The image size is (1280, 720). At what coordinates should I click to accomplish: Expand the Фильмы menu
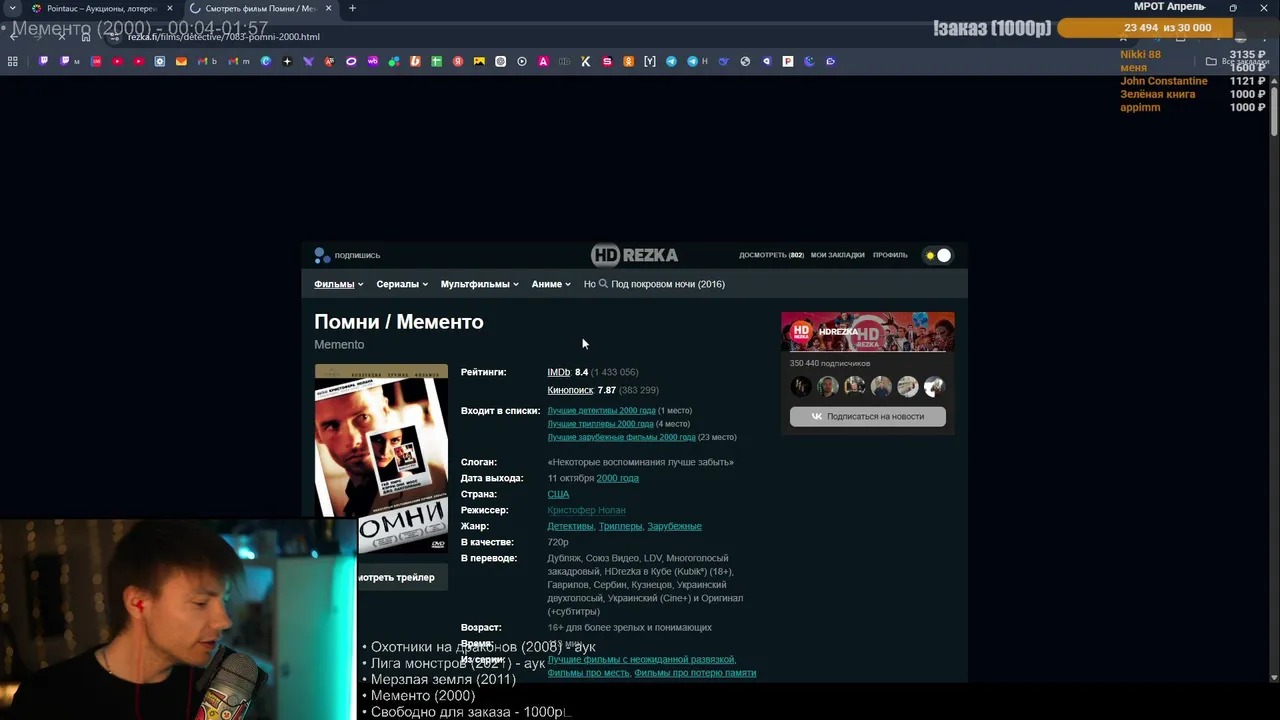338,284
